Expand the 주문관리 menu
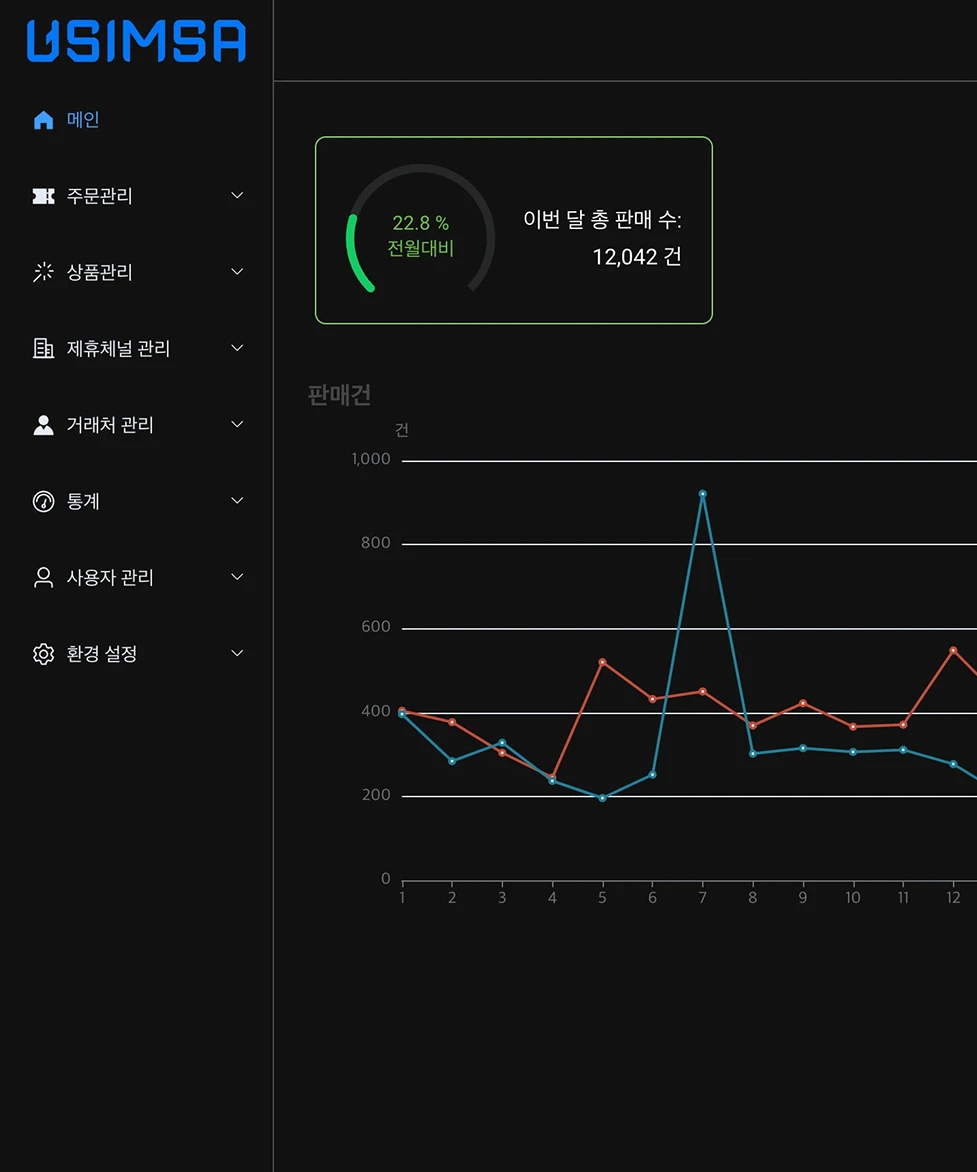Image resolution: width=977 pixels, height=1172 pixels. (236, 195)
